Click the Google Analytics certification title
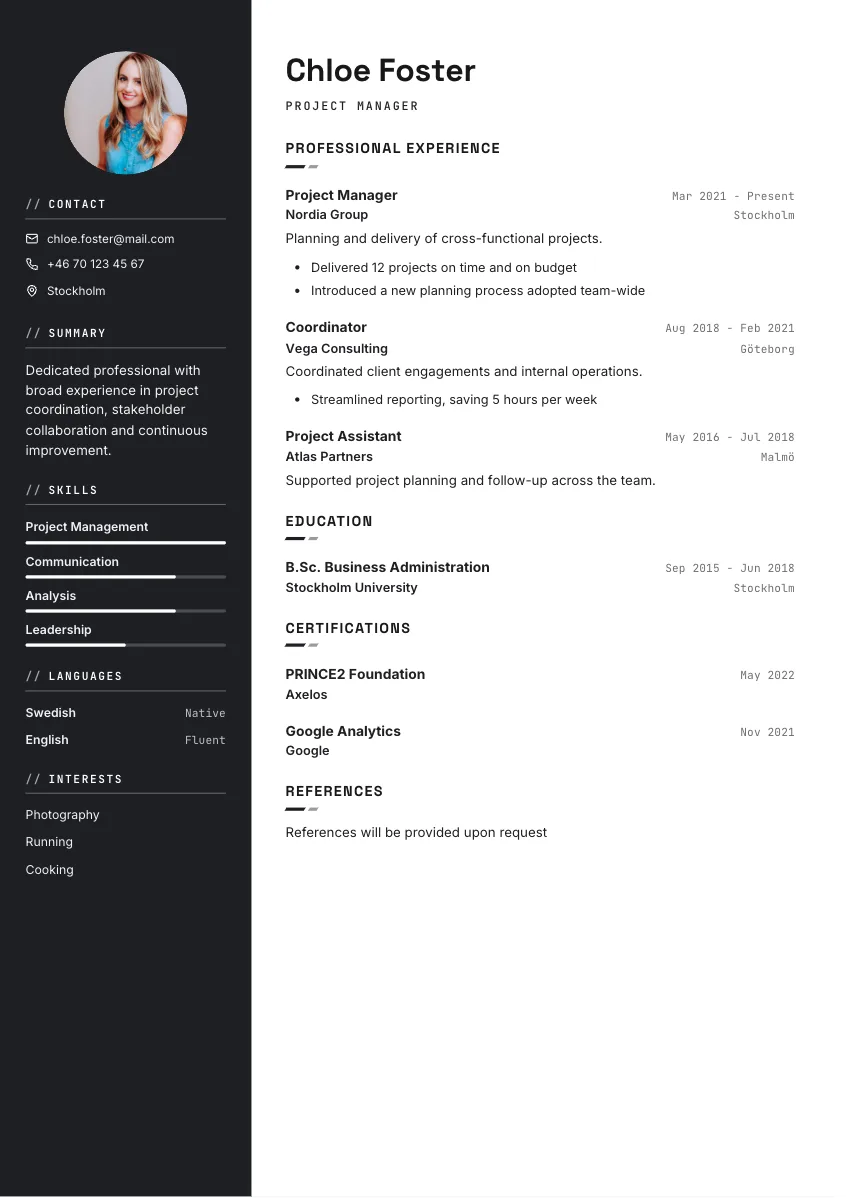This screenshot has width=846, height=1198. point(343,732)
